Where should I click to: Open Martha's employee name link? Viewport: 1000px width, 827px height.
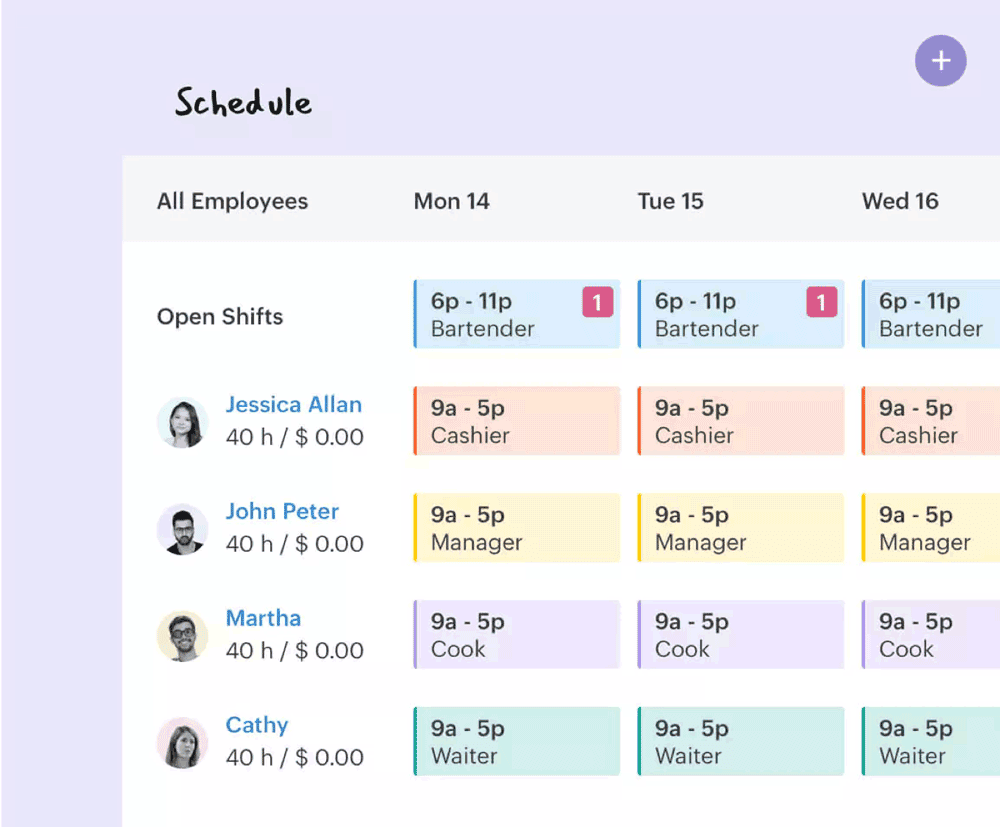263,619
